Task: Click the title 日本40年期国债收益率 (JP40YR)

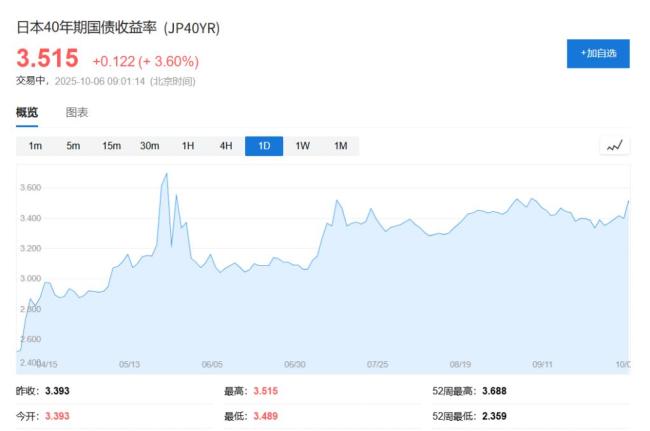Action: pos(118,28)
